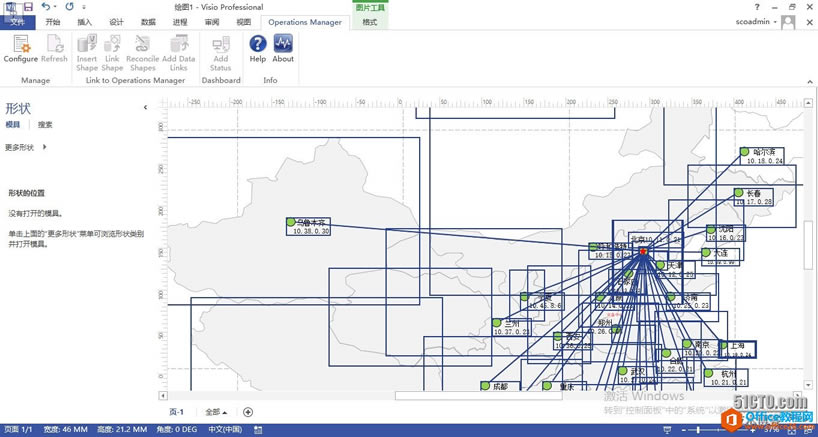Collapse the 形状 pane with chevron

point(146,107)
